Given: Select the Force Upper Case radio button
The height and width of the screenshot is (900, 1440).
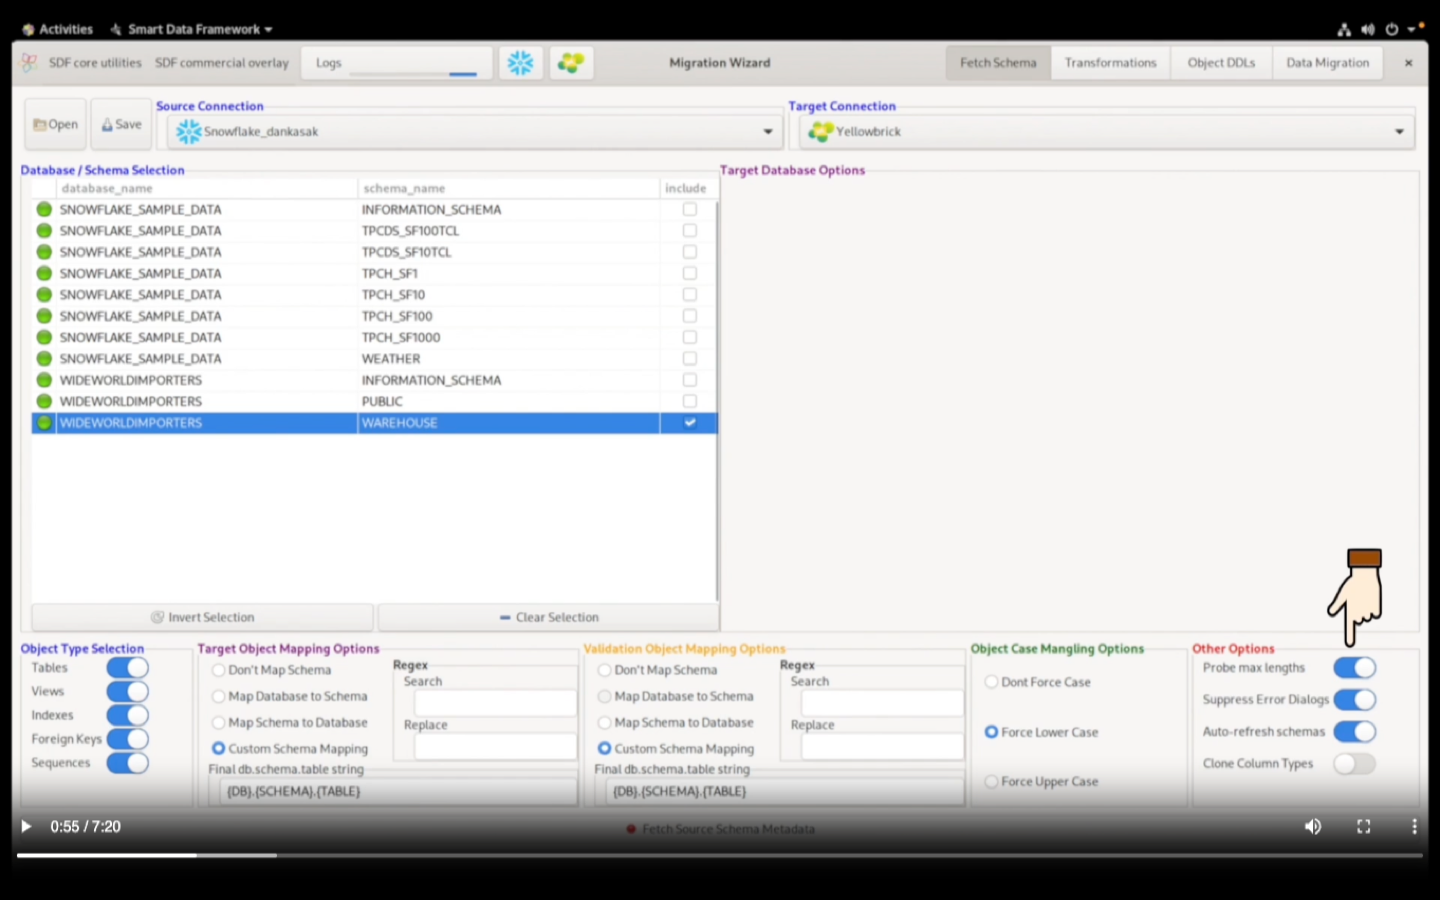Looking at the screenshot, I should [x=990, y=781].
